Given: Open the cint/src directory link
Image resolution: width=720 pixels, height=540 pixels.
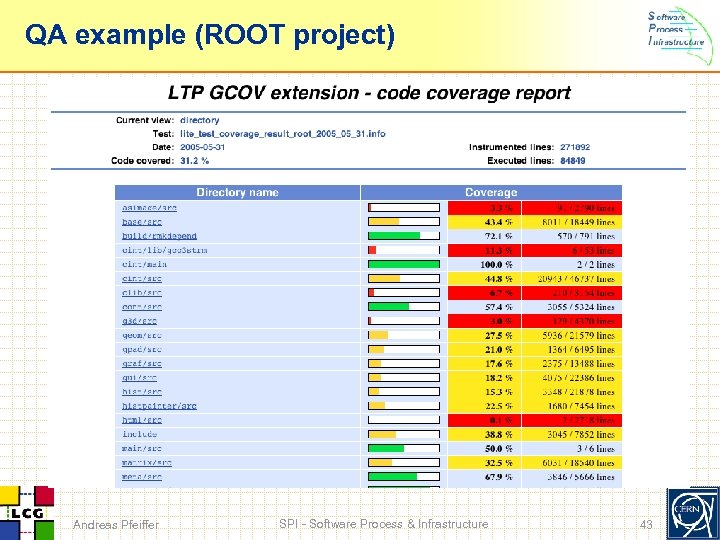Looking at the screenshot, I should point(142,279).
